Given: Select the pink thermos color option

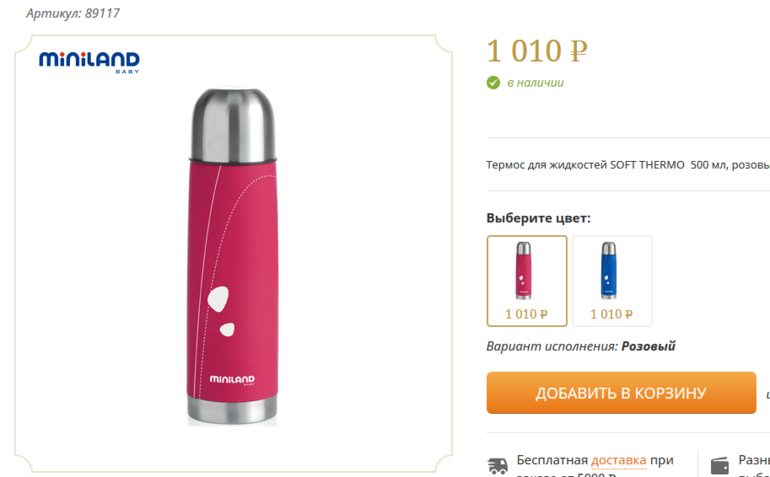Looking at the screenshot, I should [527, 281].
